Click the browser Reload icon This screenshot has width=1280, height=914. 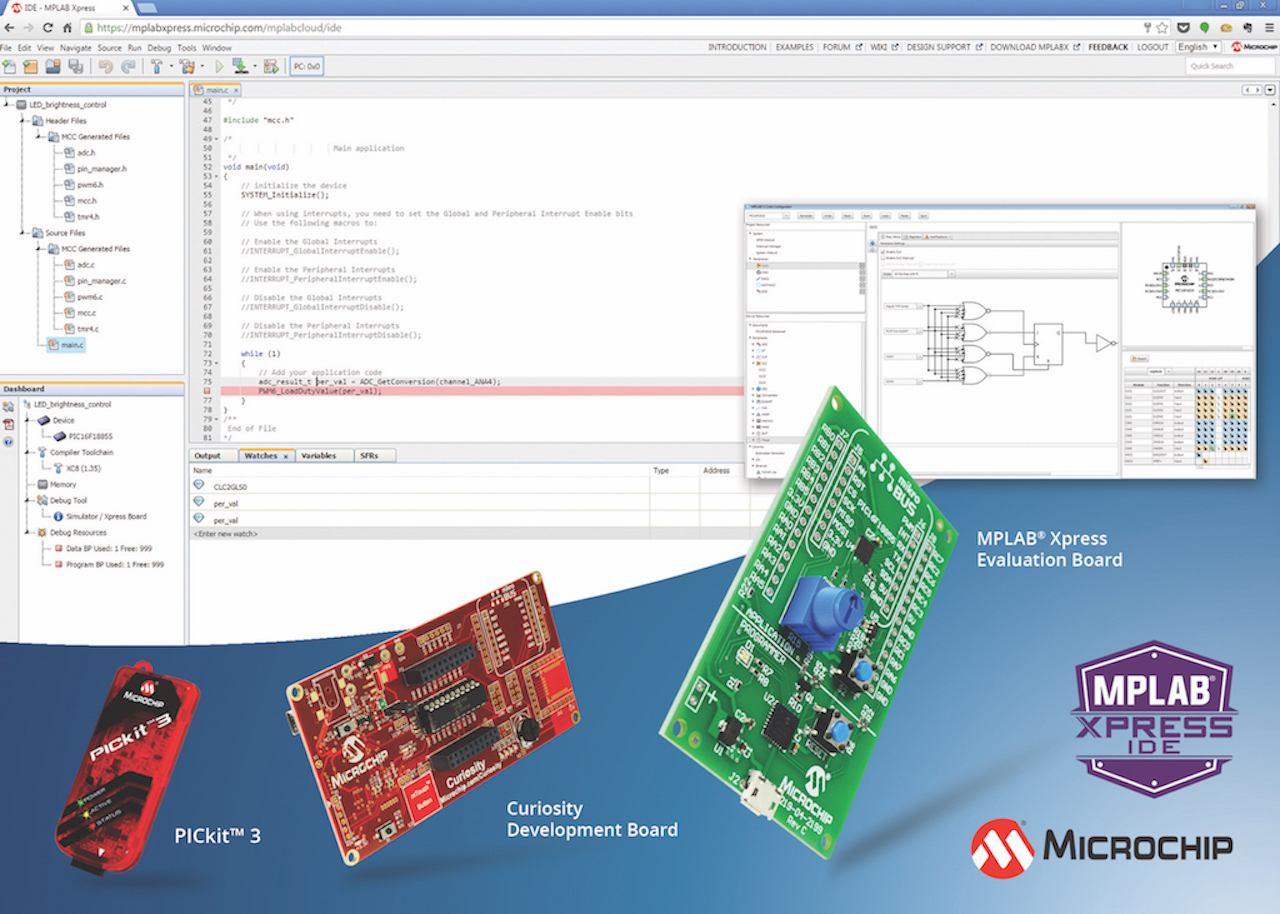[48, 27]
